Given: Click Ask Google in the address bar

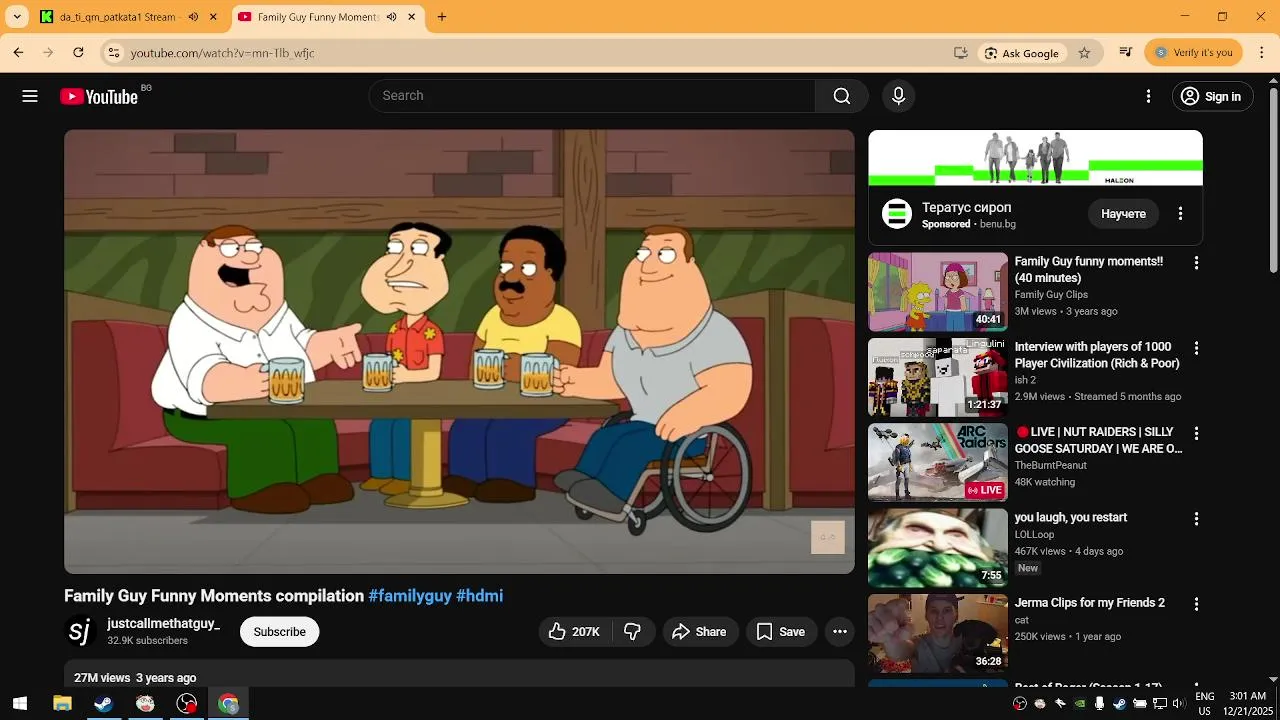Looking at the screenshot, I should [1021, 53].
